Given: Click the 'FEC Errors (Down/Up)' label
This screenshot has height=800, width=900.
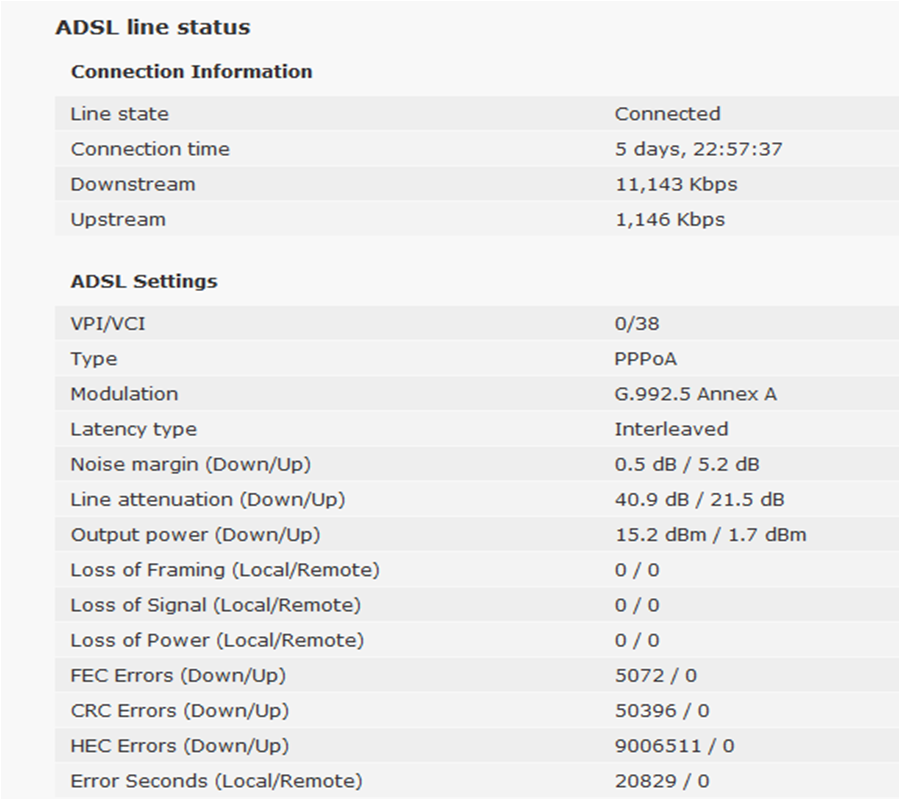Looking at the screenshot, I should (x=178, y=675).
